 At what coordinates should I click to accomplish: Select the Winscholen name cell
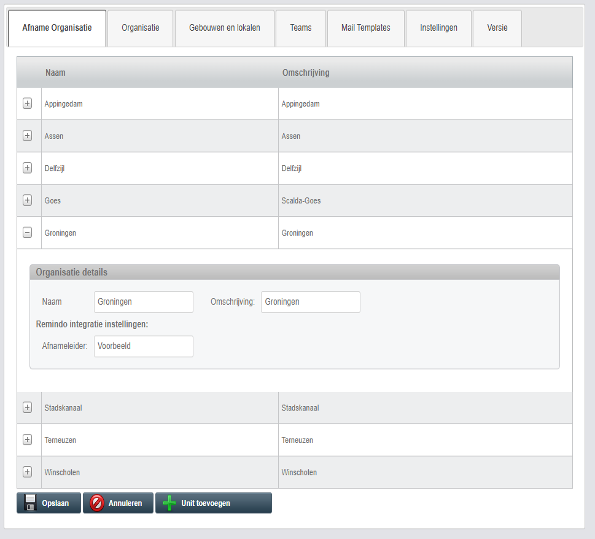(160, 472)
